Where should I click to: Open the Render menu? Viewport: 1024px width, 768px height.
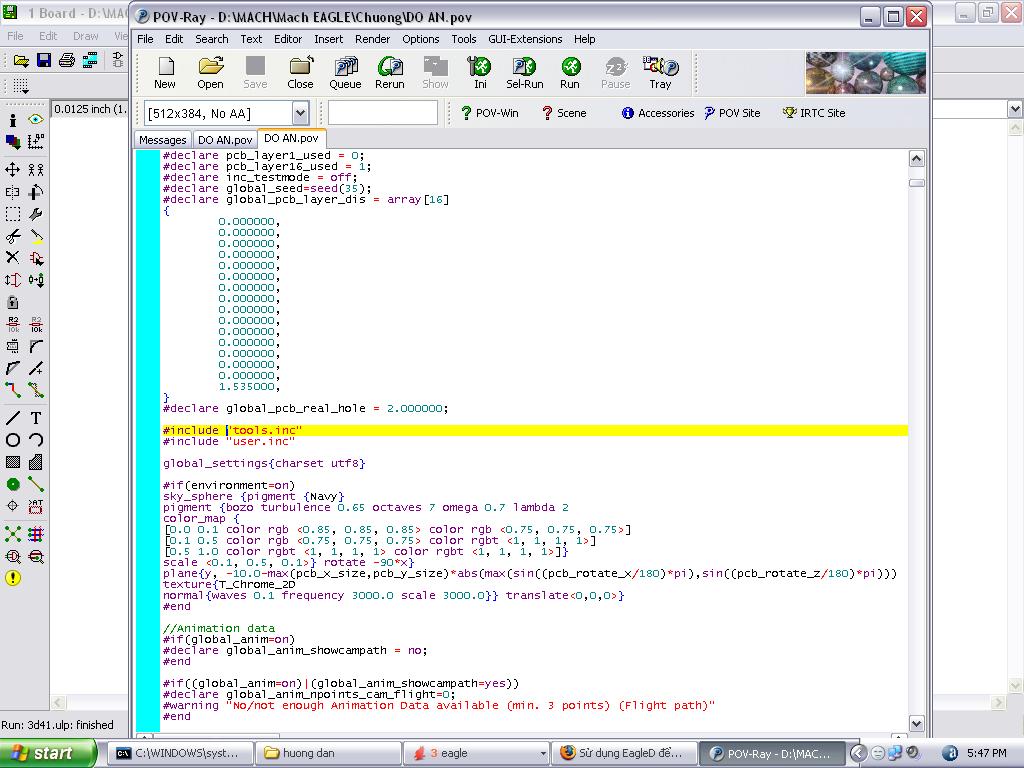(373, 39)
